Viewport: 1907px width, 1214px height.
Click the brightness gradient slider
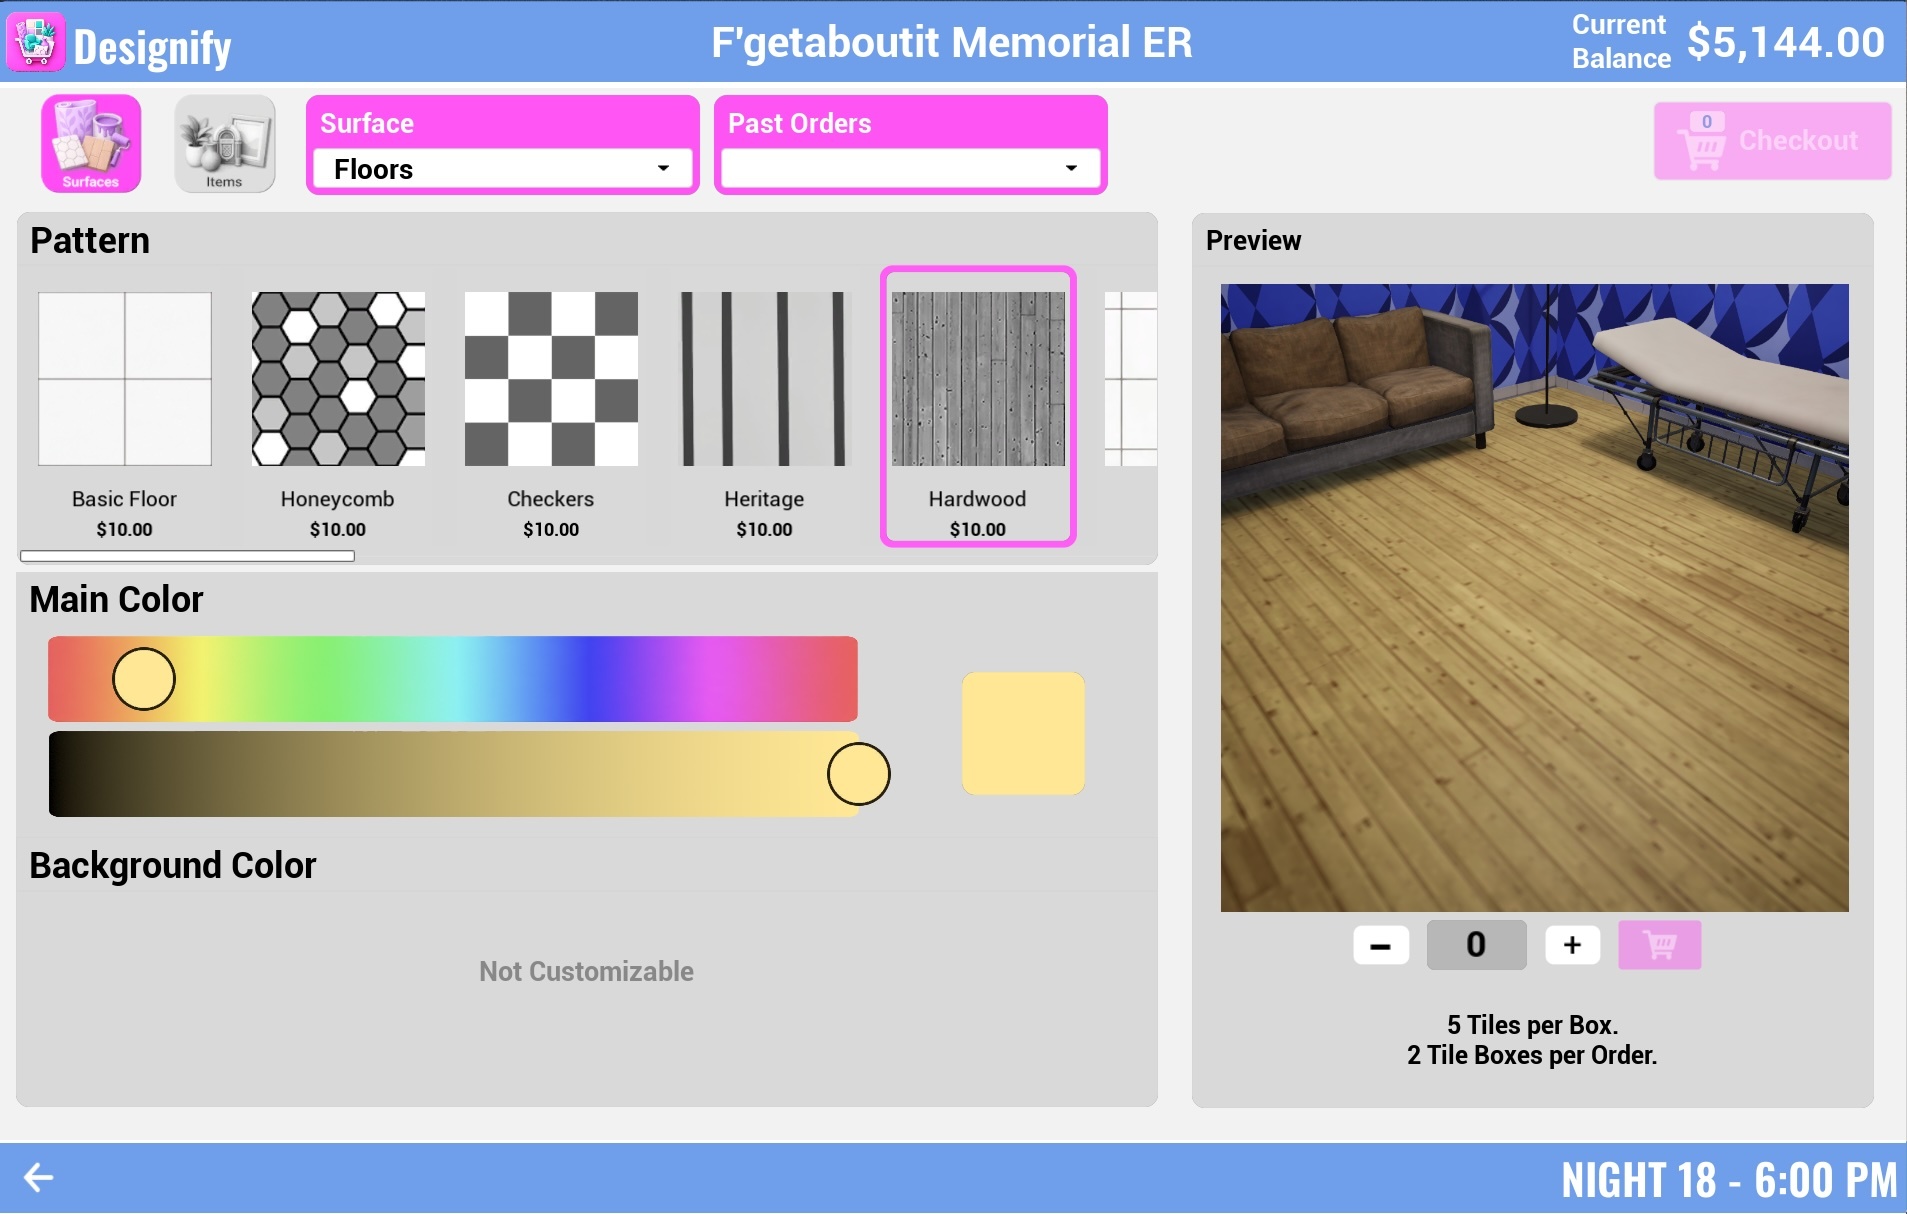point(453,774)
